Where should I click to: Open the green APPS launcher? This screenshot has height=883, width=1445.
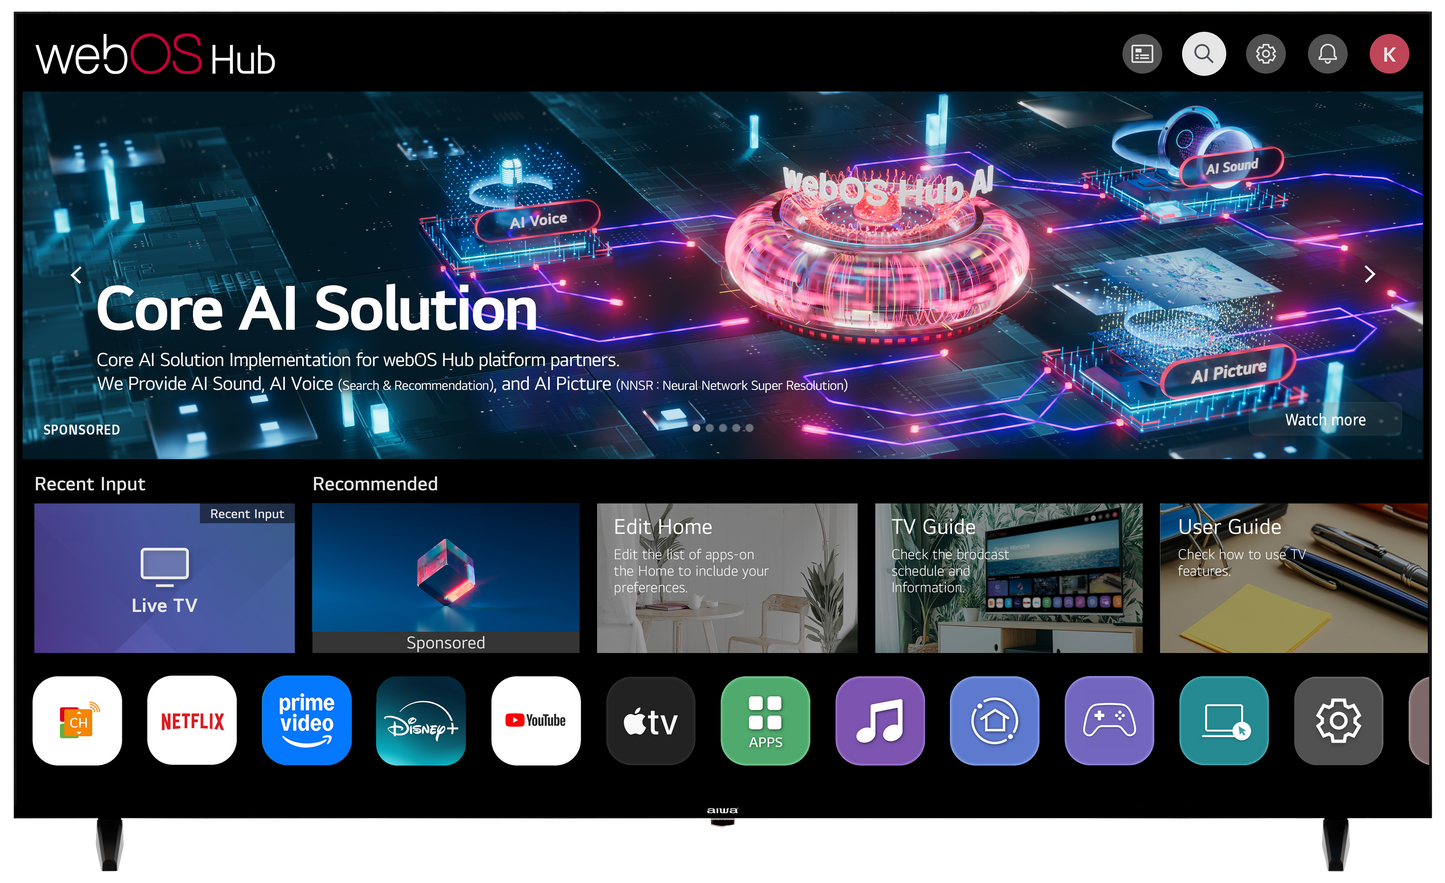click(765, 720)
